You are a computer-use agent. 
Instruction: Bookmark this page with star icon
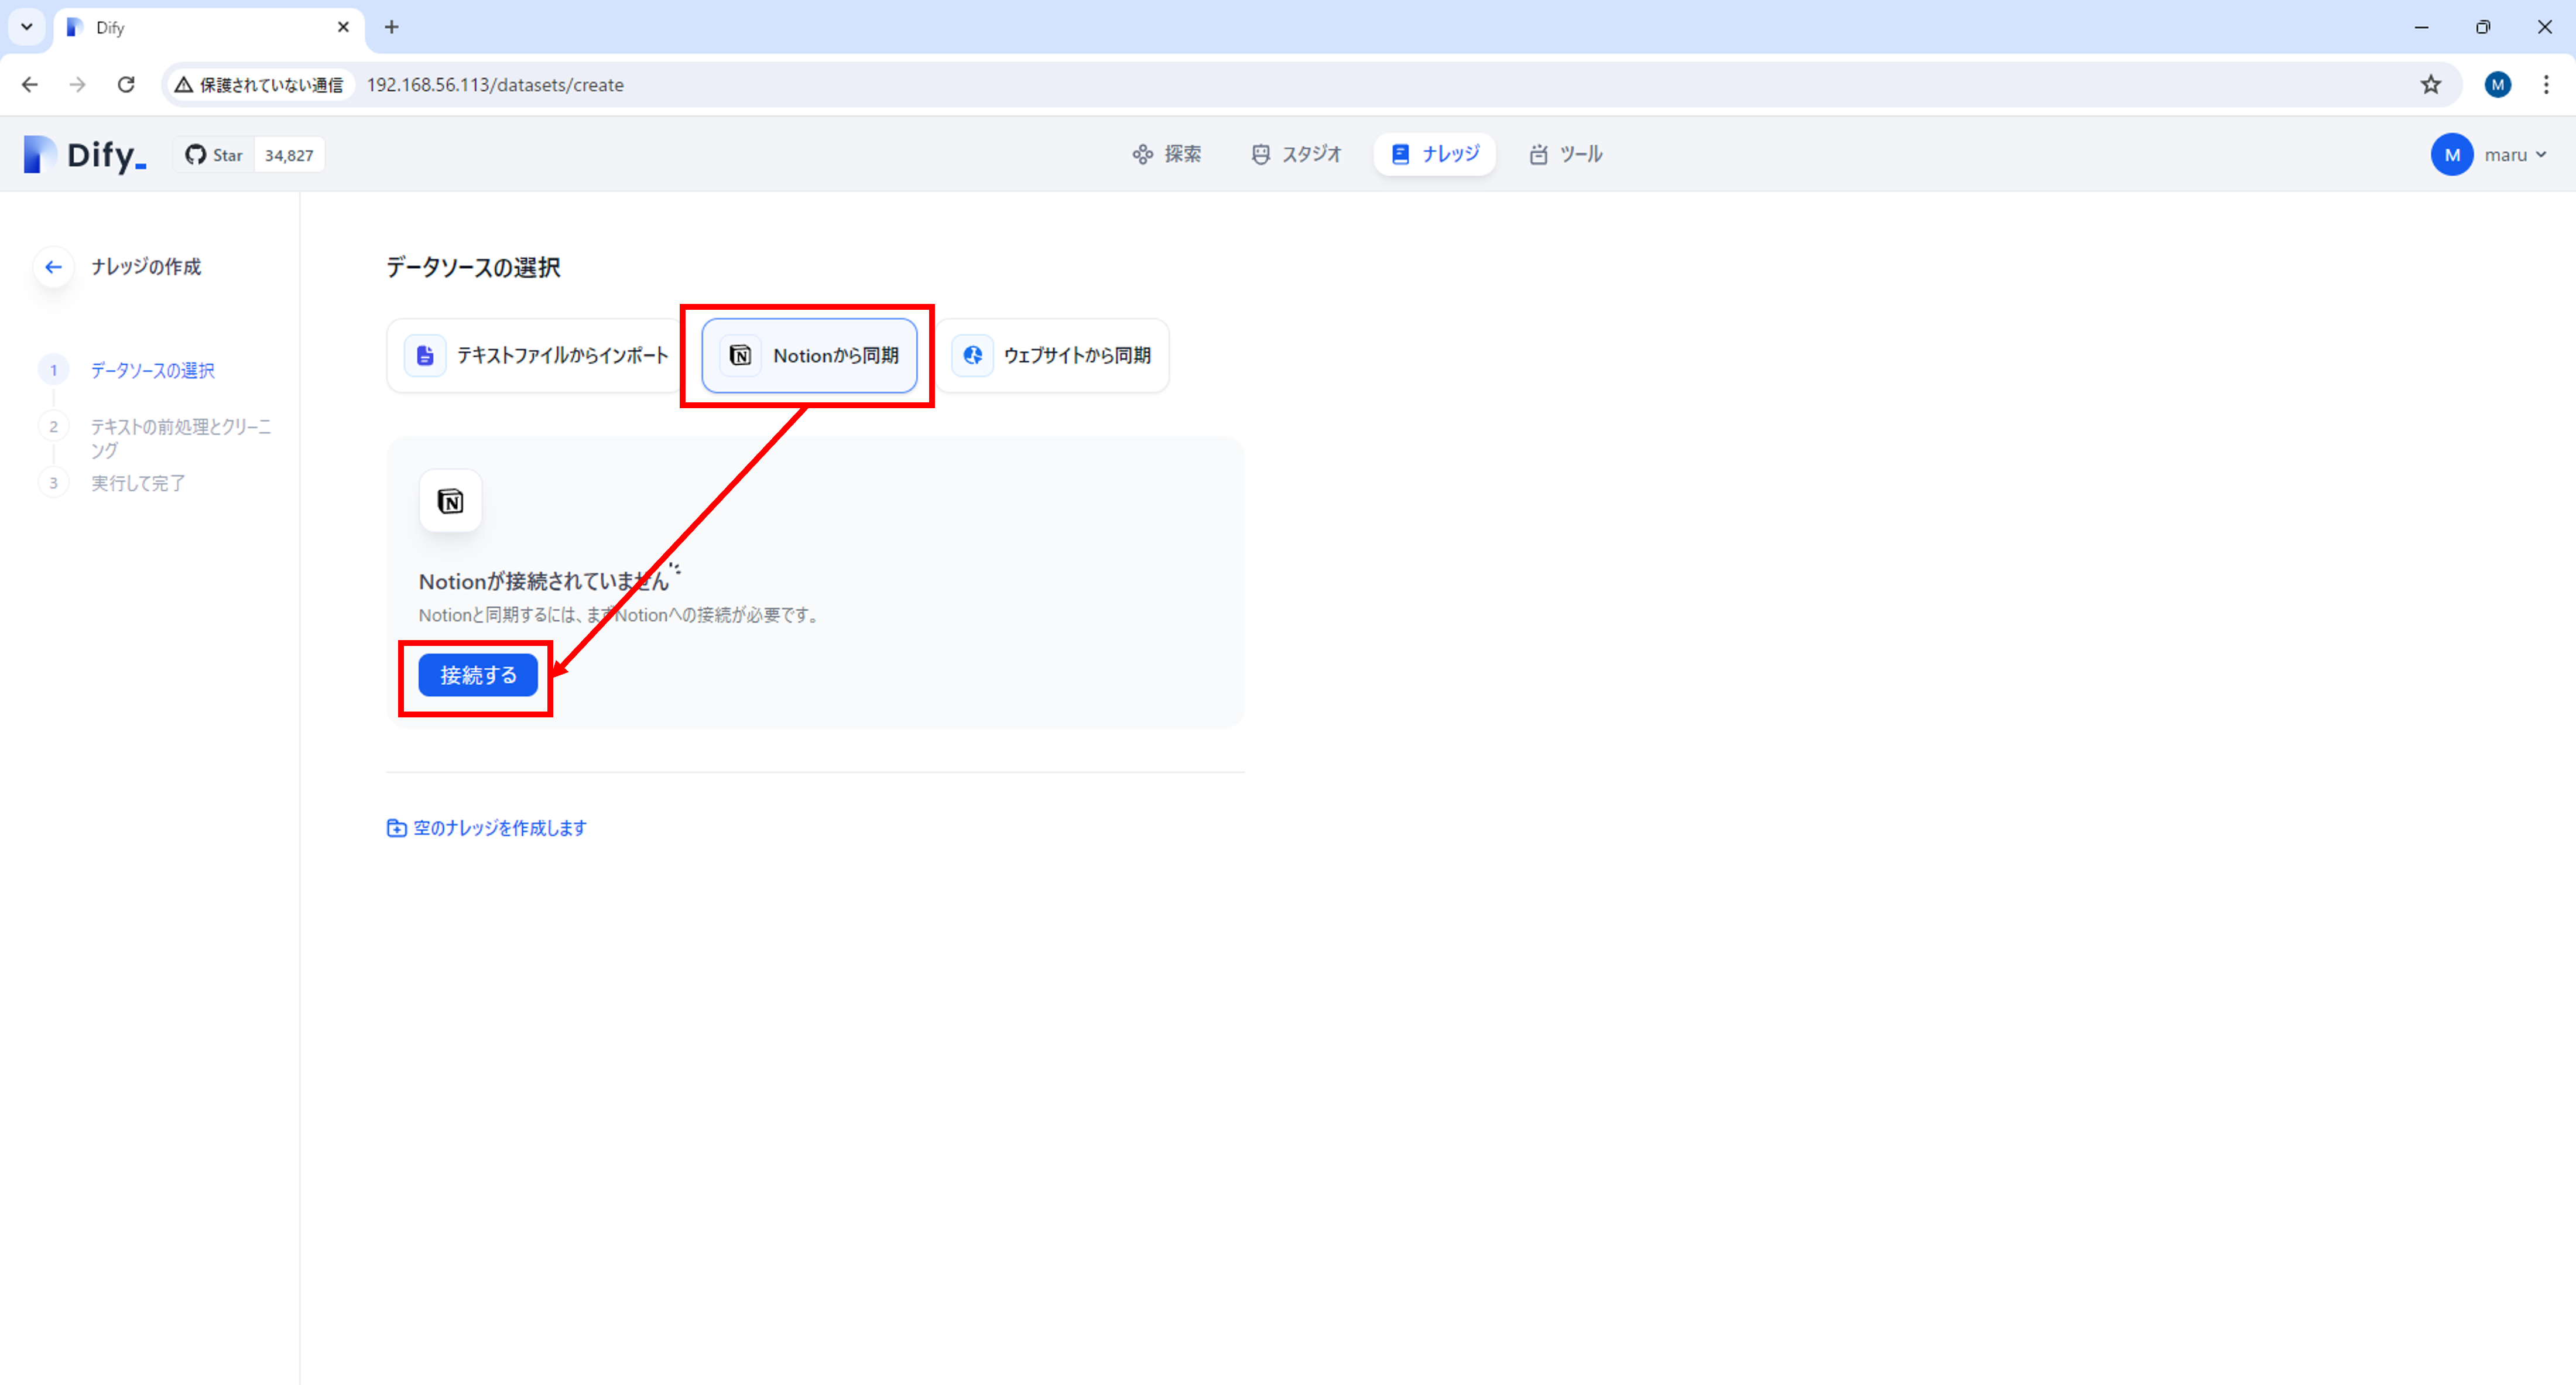[2431, 85]
